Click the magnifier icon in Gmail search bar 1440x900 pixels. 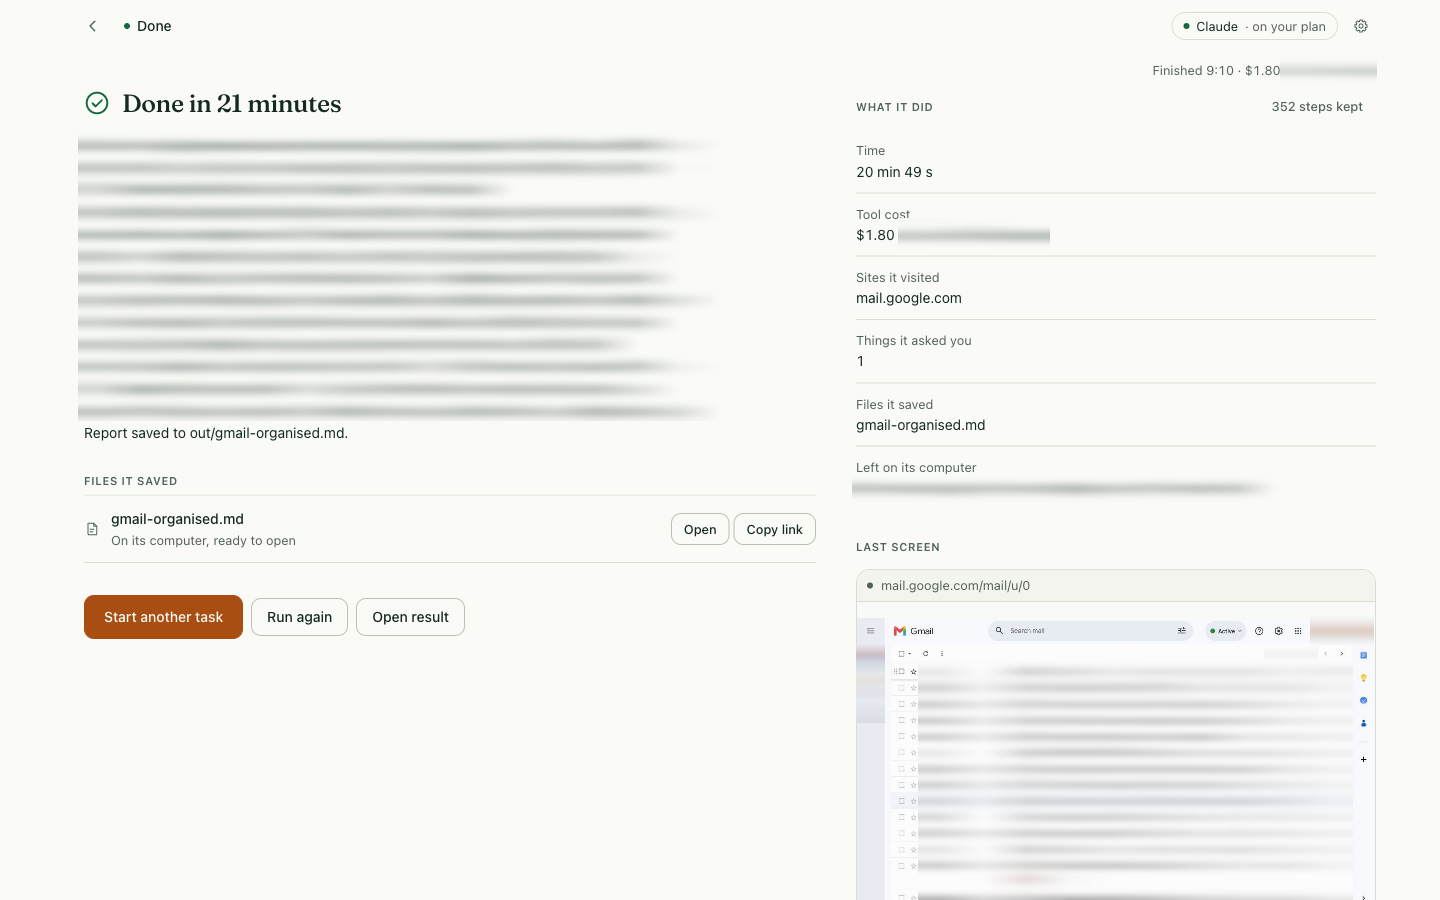(999, 631)
